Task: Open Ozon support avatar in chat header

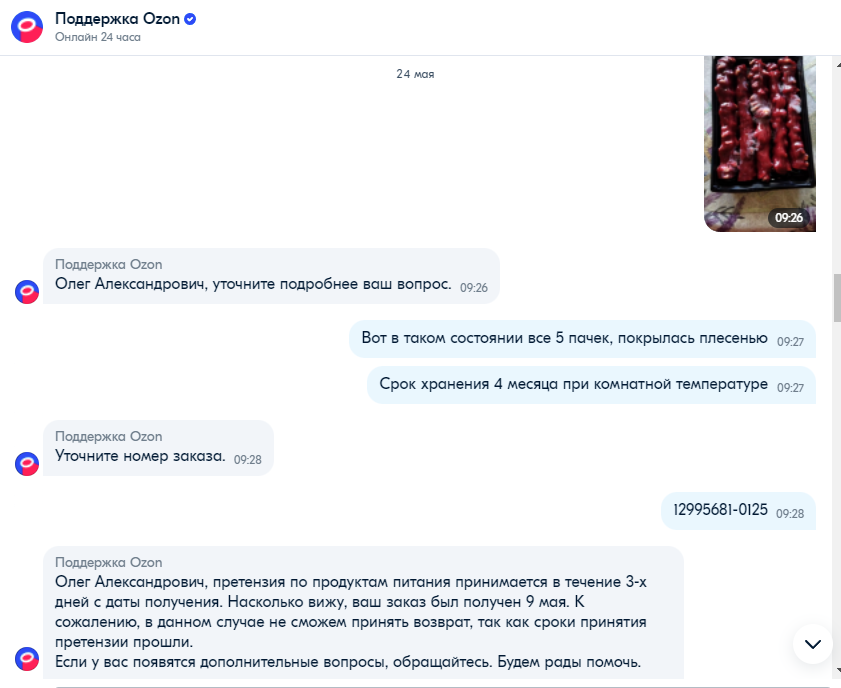Action: [x=27, y=27]
